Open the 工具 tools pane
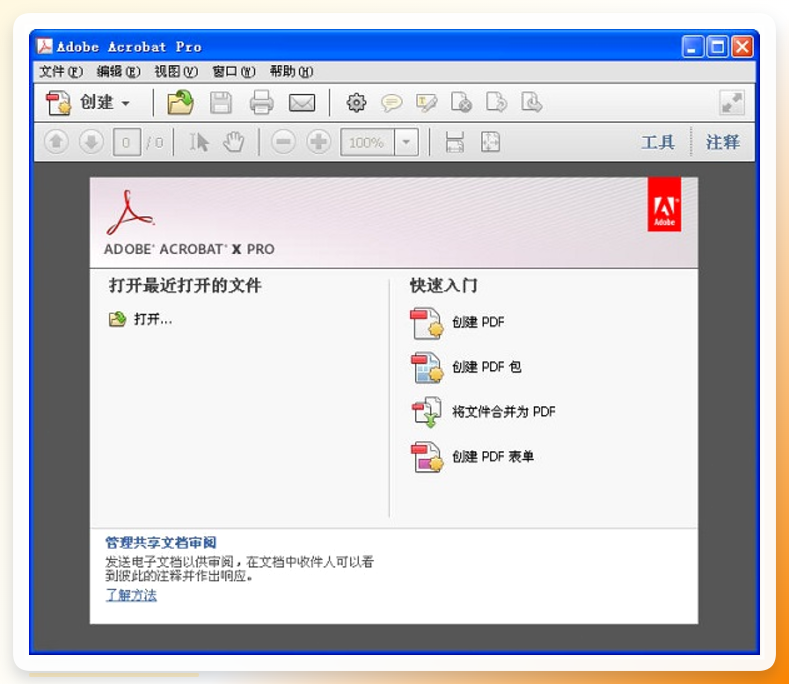 click(658, 142)
